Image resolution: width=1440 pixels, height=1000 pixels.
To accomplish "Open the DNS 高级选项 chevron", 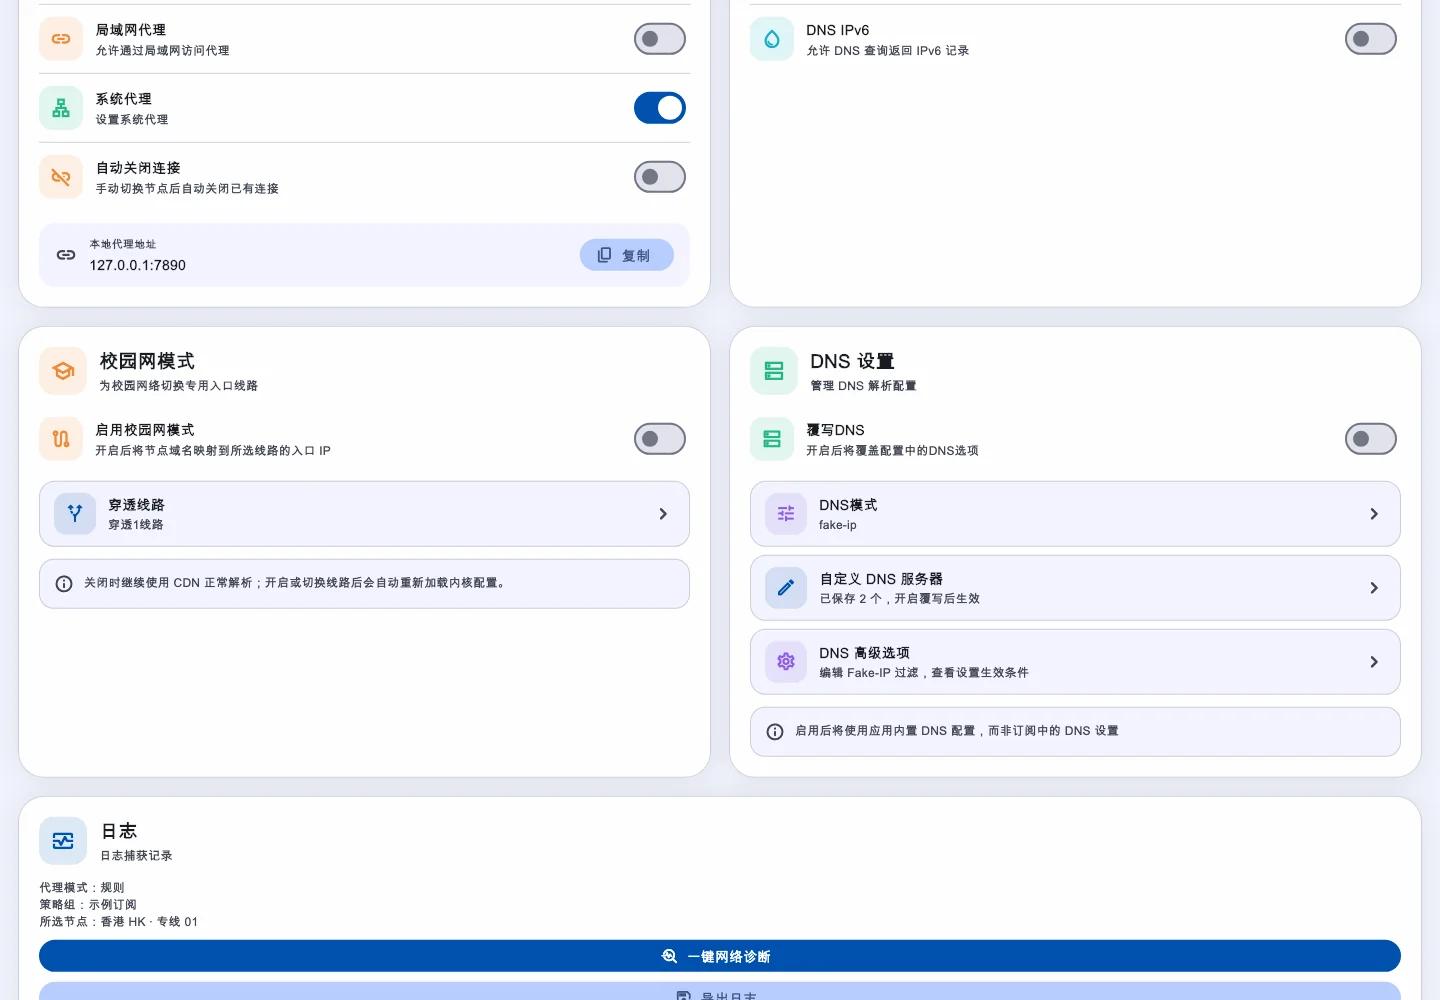I will pos(1374,662).
